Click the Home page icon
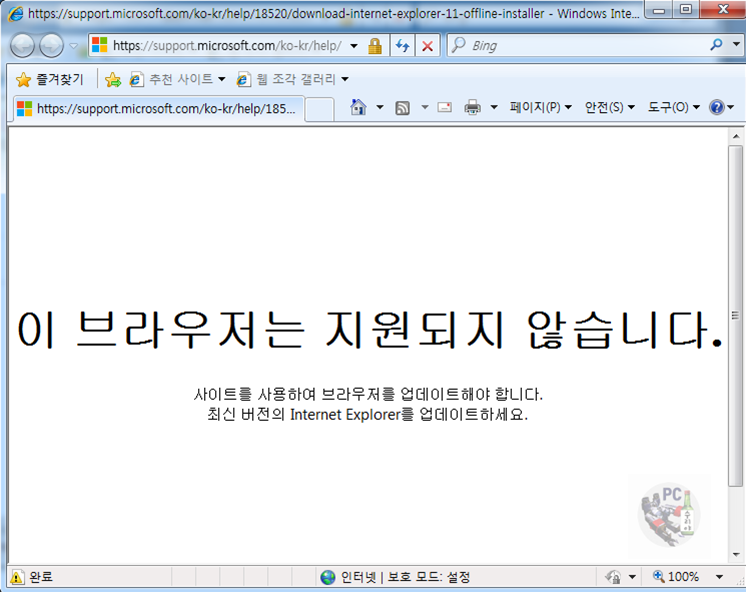The image size is (746, 592). [x=358, y=108]
